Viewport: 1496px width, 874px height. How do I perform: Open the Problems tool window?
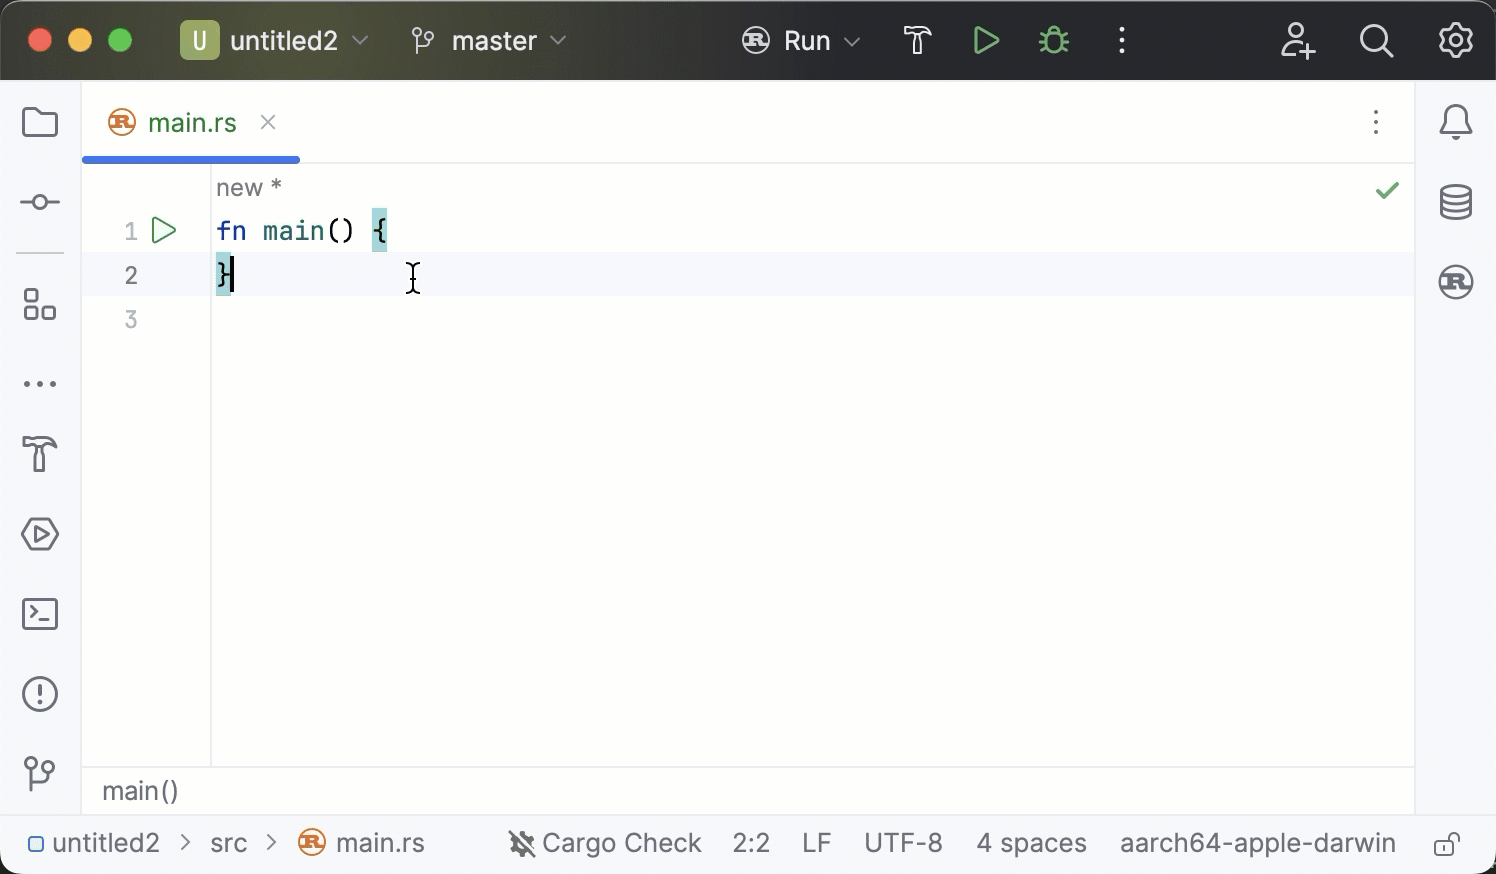tap(40, 694)
